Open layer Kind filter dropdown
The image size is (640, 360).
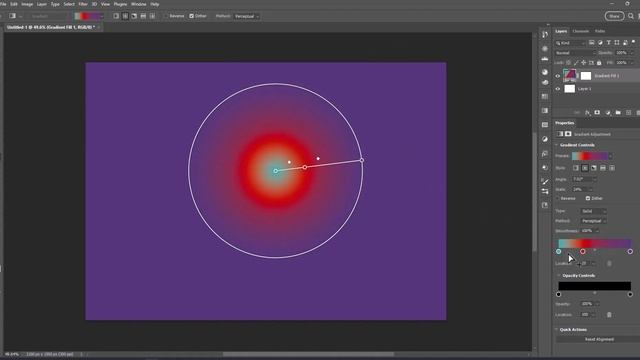(571, 43)
